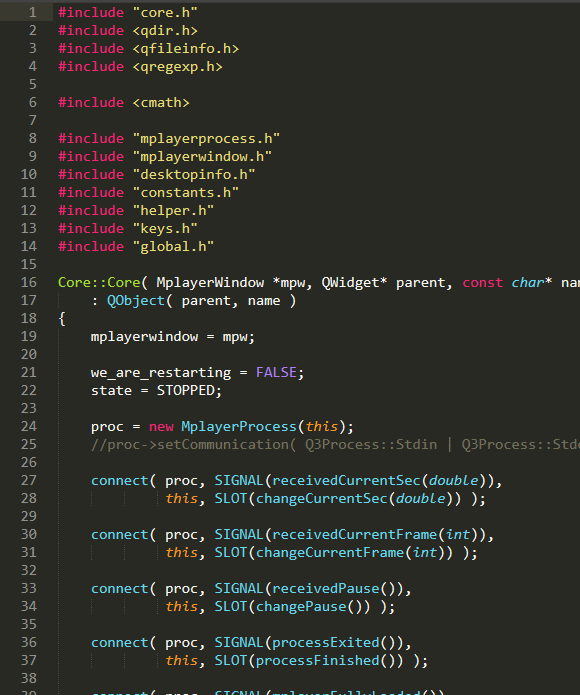Click the <cmath> include
The height and width of the screenshot is (695, 580).
(x=161, y=102)
